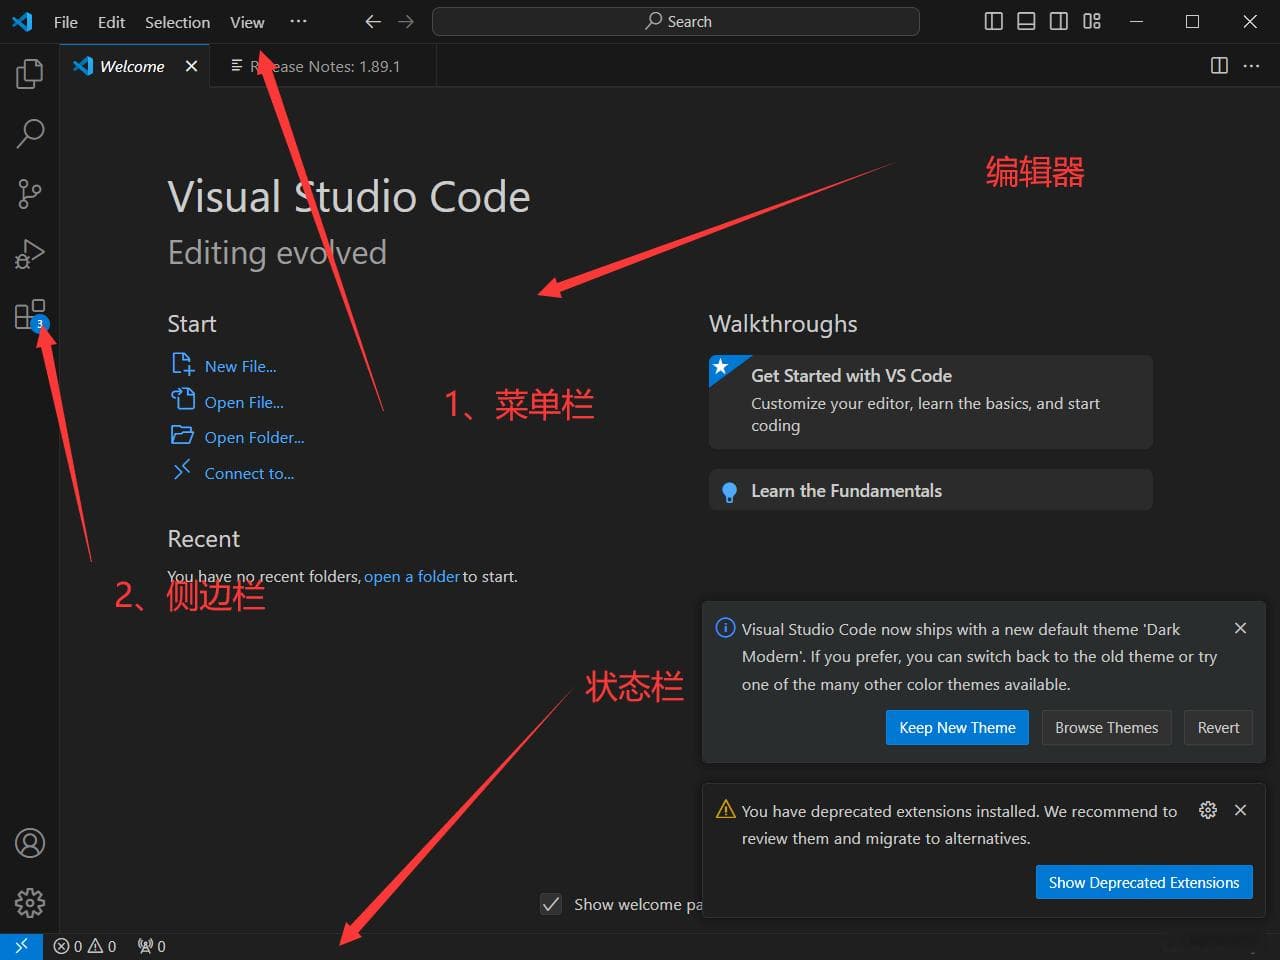Toggle the primary side bar layout icon
1280x960 pixels.
coord(993,21)
